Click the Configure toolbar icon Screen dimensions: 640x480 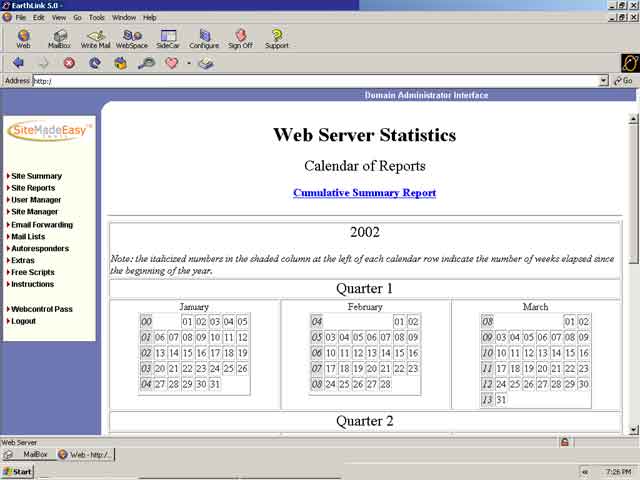click(x=204, y=38)
